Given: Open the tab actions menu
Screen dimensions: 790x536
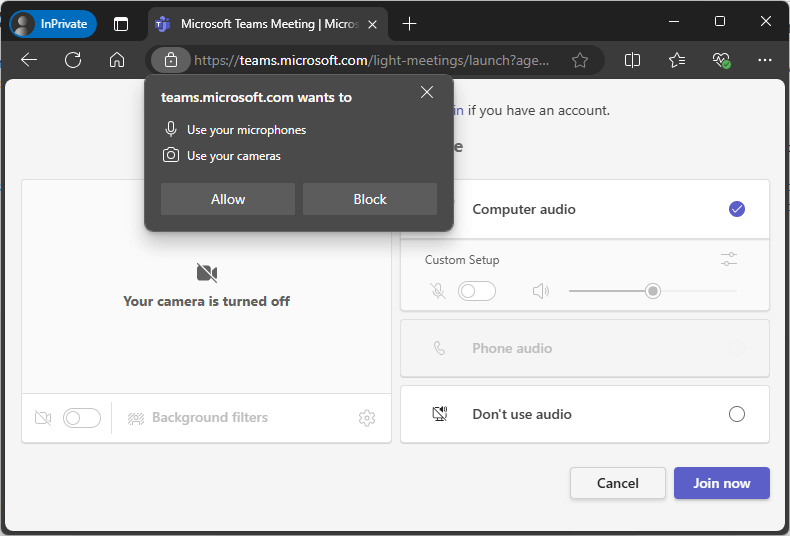Looking at the screenshot, I should 121,24.
